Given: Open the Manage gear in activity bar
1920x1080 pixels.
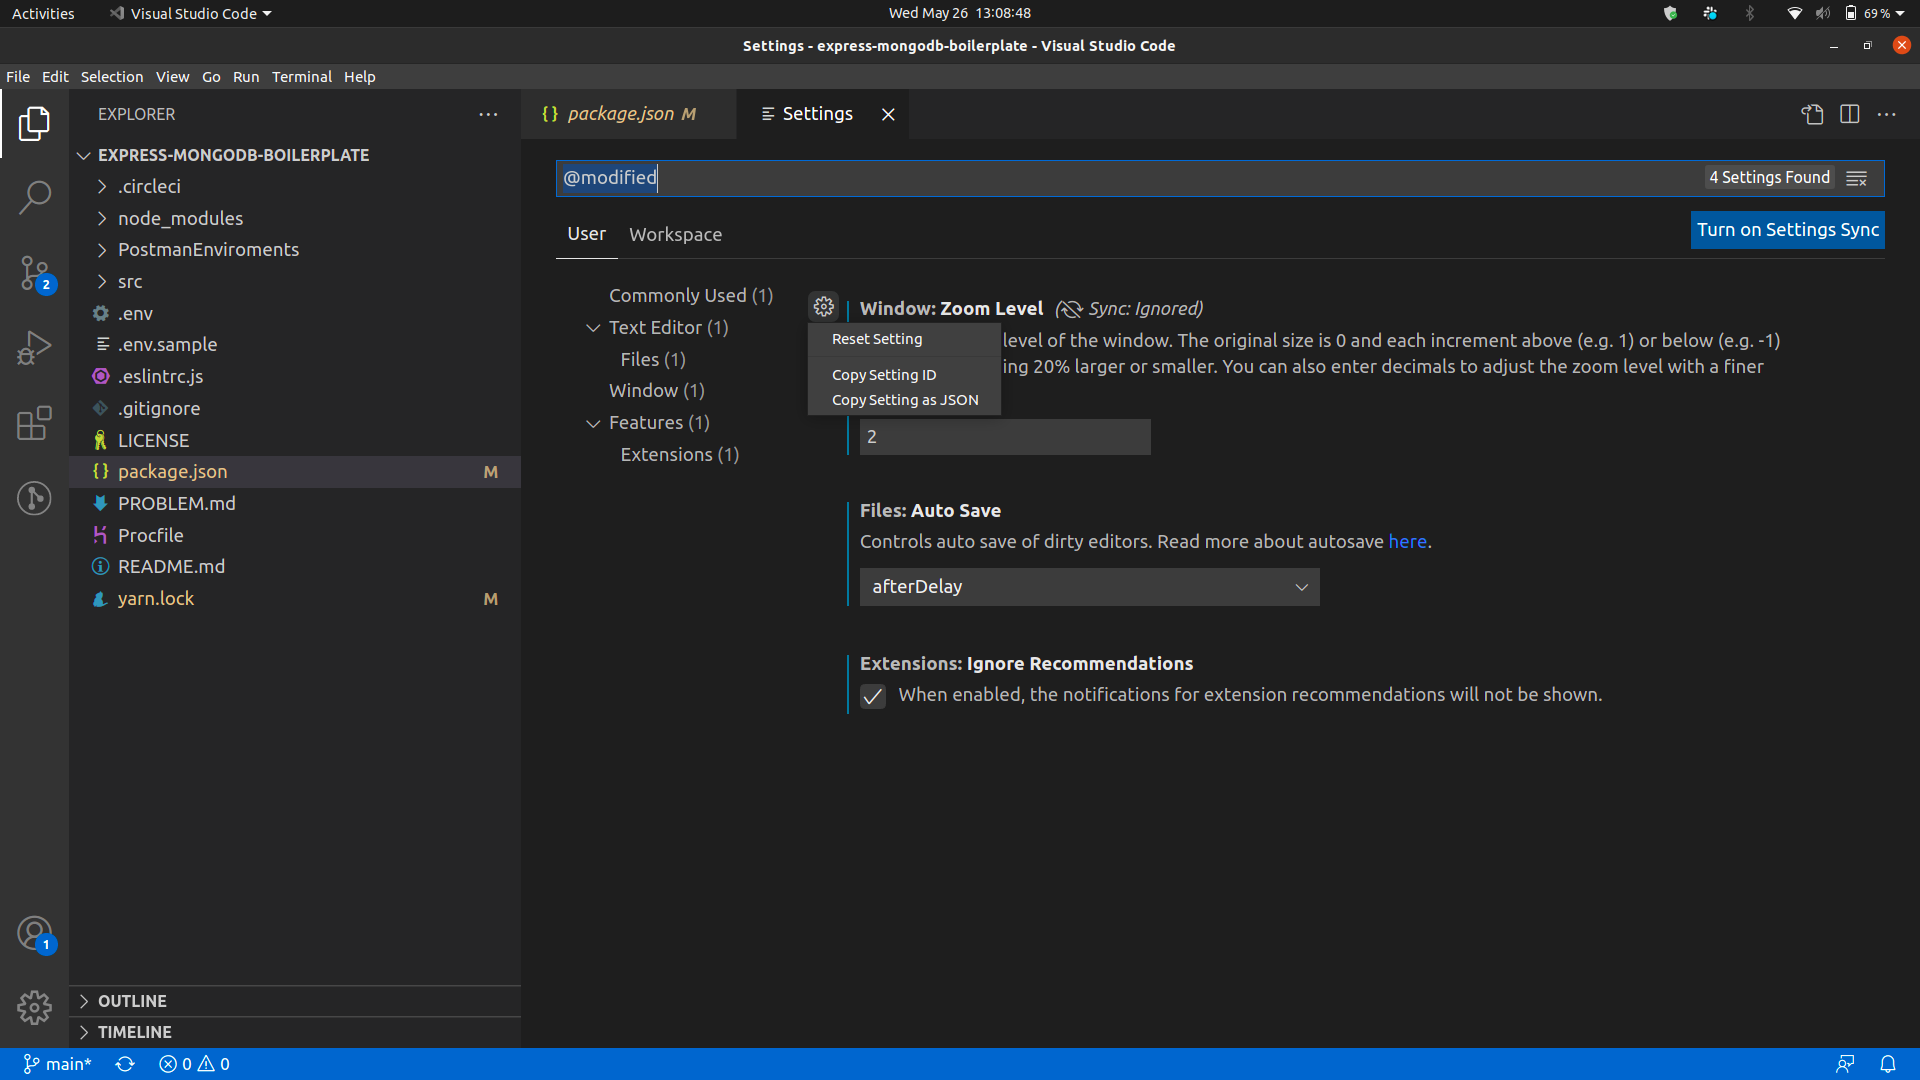Looking at the screenshot, I should 34,1007.
